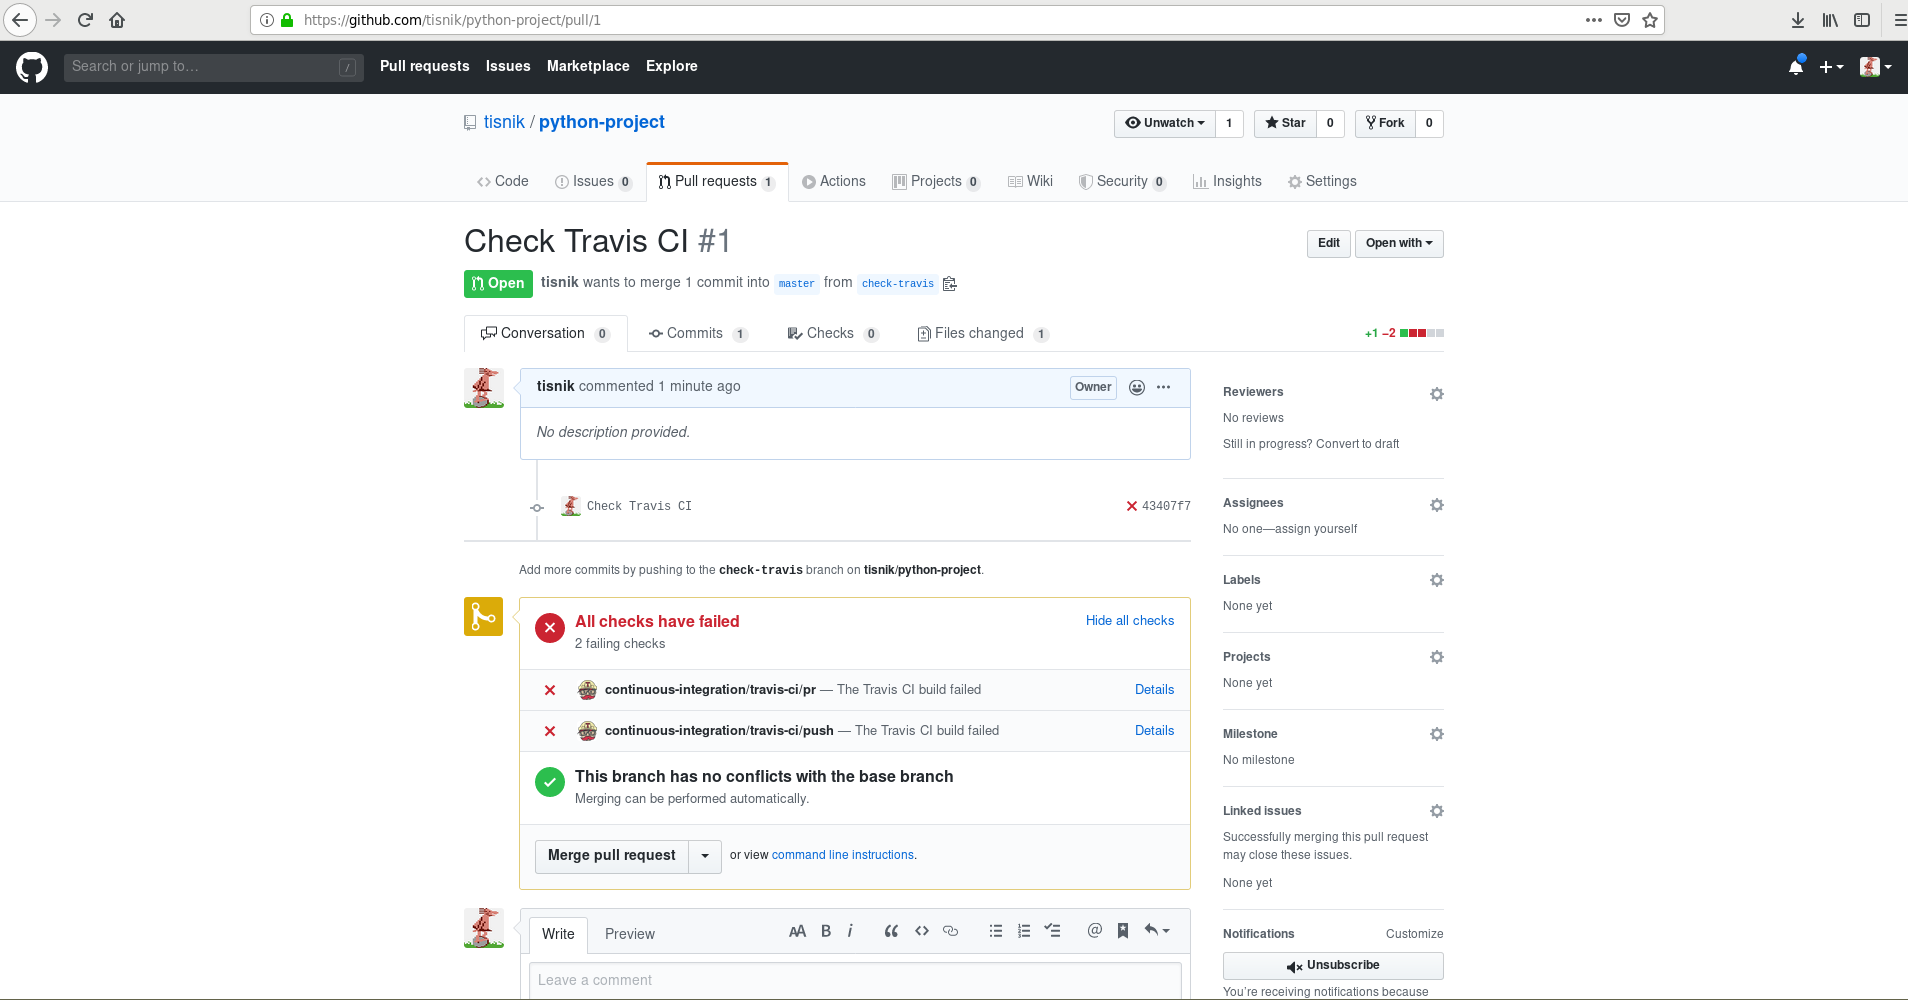The width and height of the screenshot is (1908, 1000).
Task: Open the Insights tab
Action: coord(1227,182)
